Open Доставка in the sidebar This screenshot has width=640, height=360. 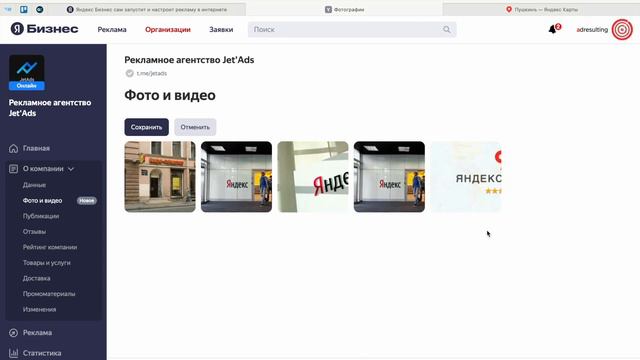(x=36, y=278)
